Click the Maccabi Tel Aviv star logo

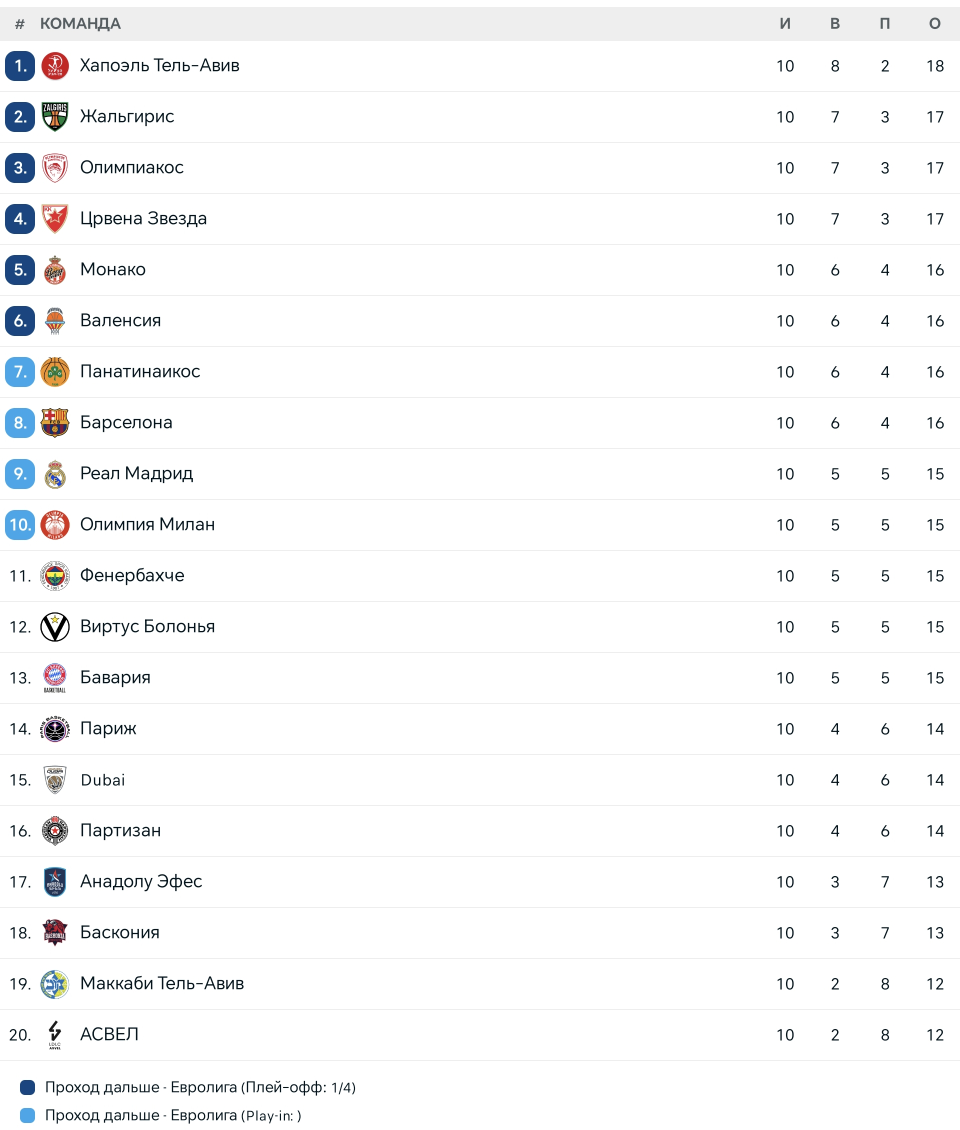coord(55,984)
